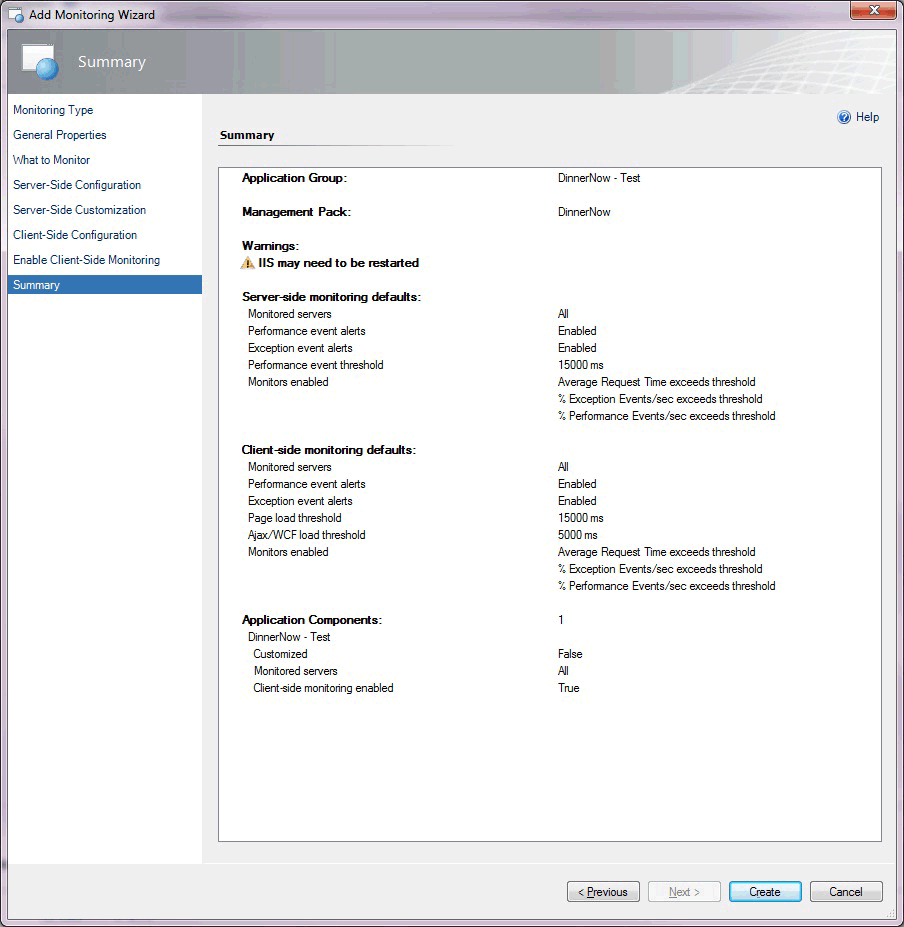Select the General Properties wizard step
This screenshot has height=927, width=904.
(x=59, y=135)
